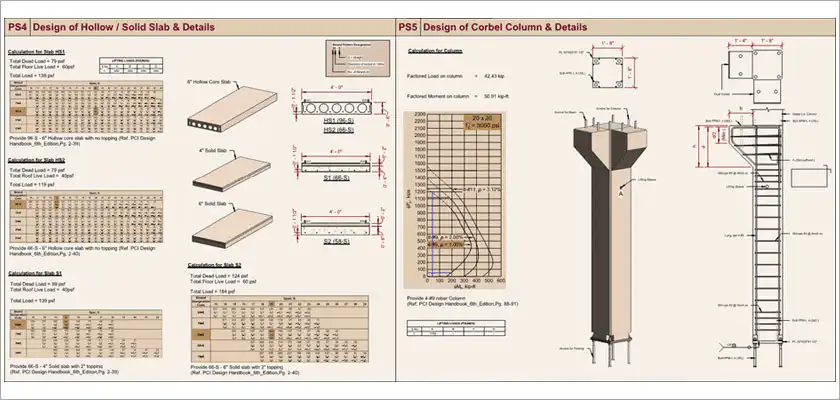Click the 'HS2 (66-S)' section label
This screenshot has height=400, width=840.
tap(338, 130)
